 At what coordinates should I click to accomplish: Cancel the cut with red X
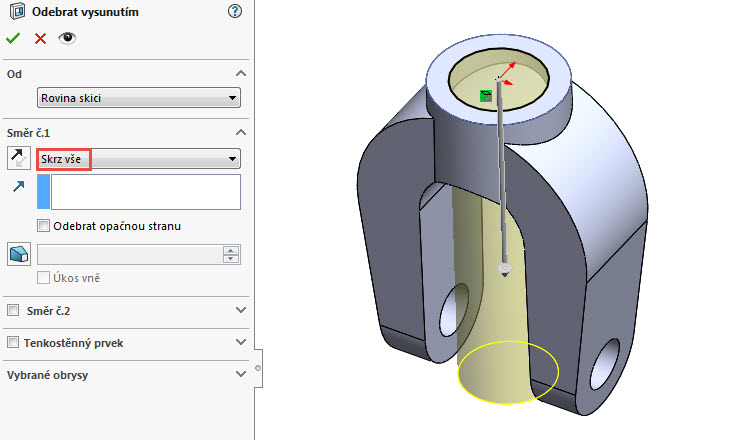(x=41, y=38)
